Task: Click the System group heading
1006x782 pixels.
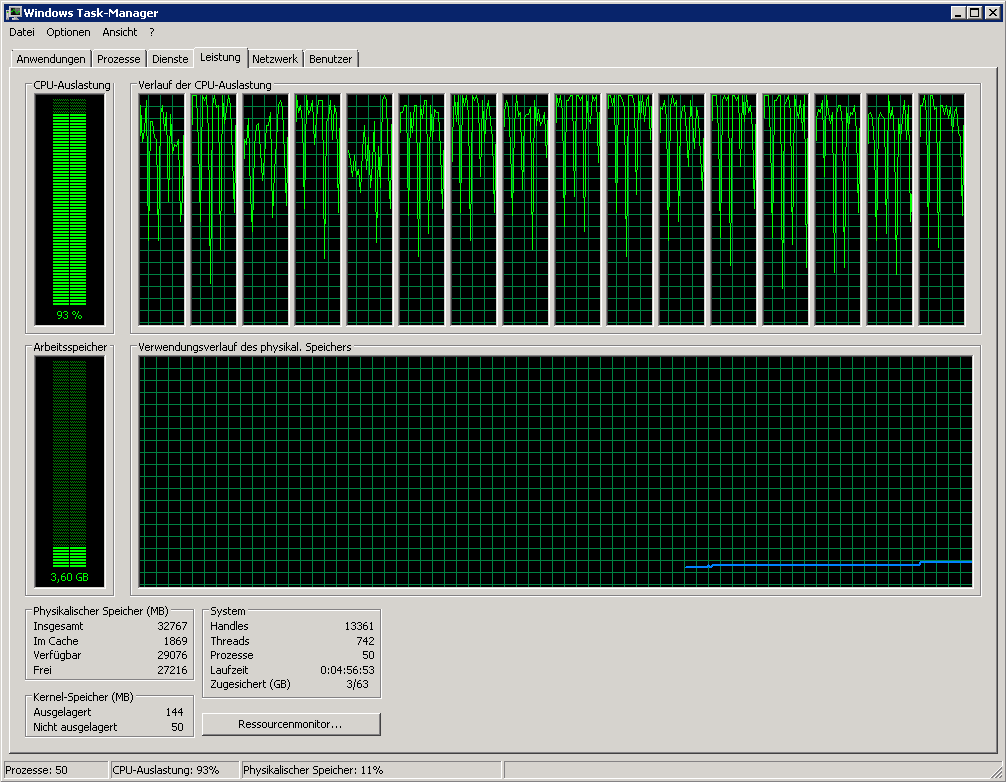Action: [228, 611]
